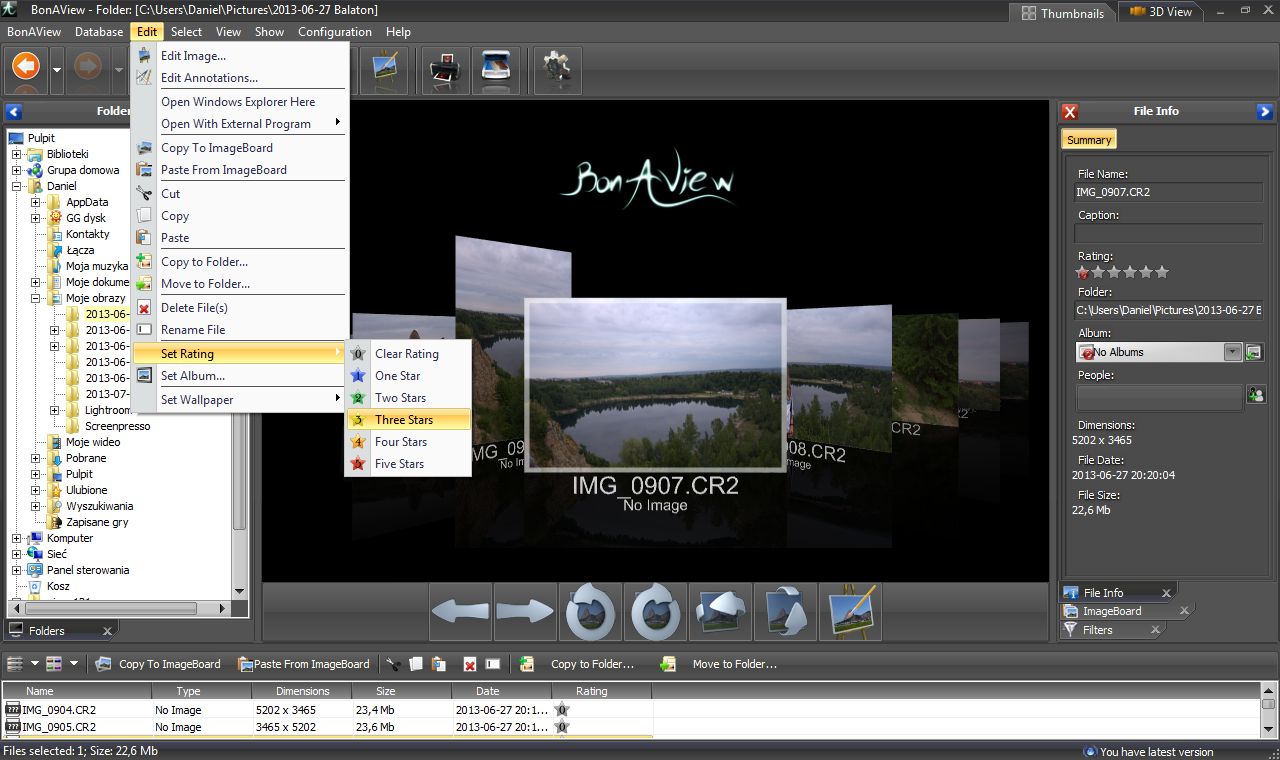The width and height of the screenshot is (1280, 760).
Task: Click the center IMG_0907 preview in the 3D view
Action: (x=654, y=384)
